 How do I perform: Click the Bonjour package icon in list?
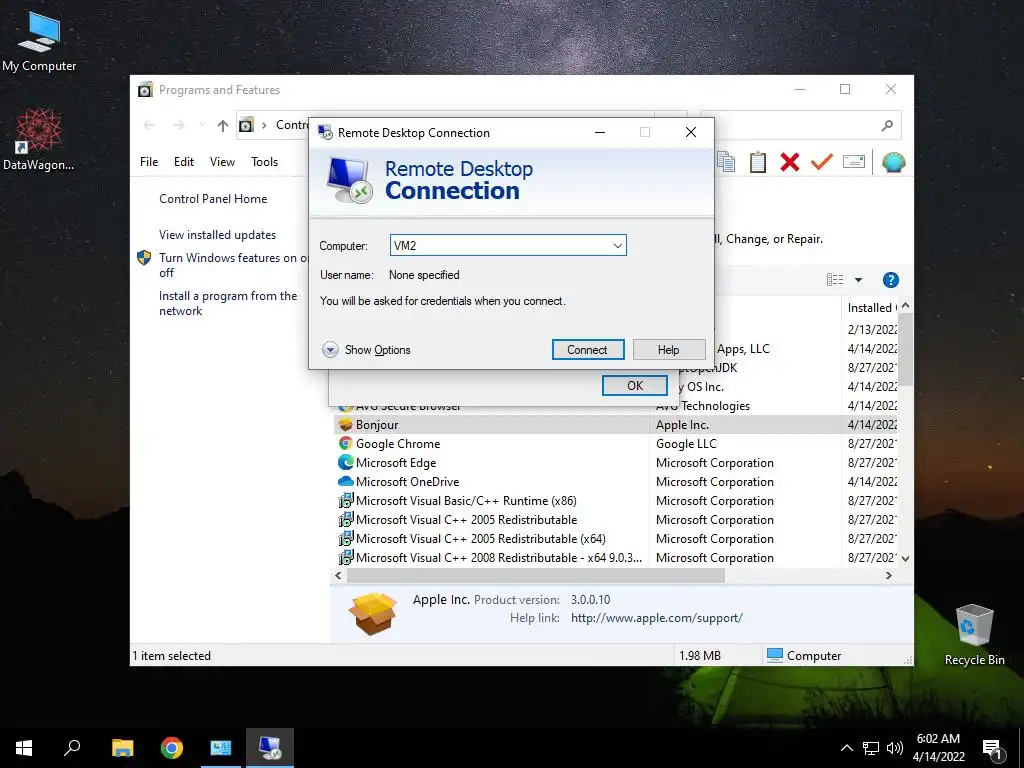tap(345, 424)
